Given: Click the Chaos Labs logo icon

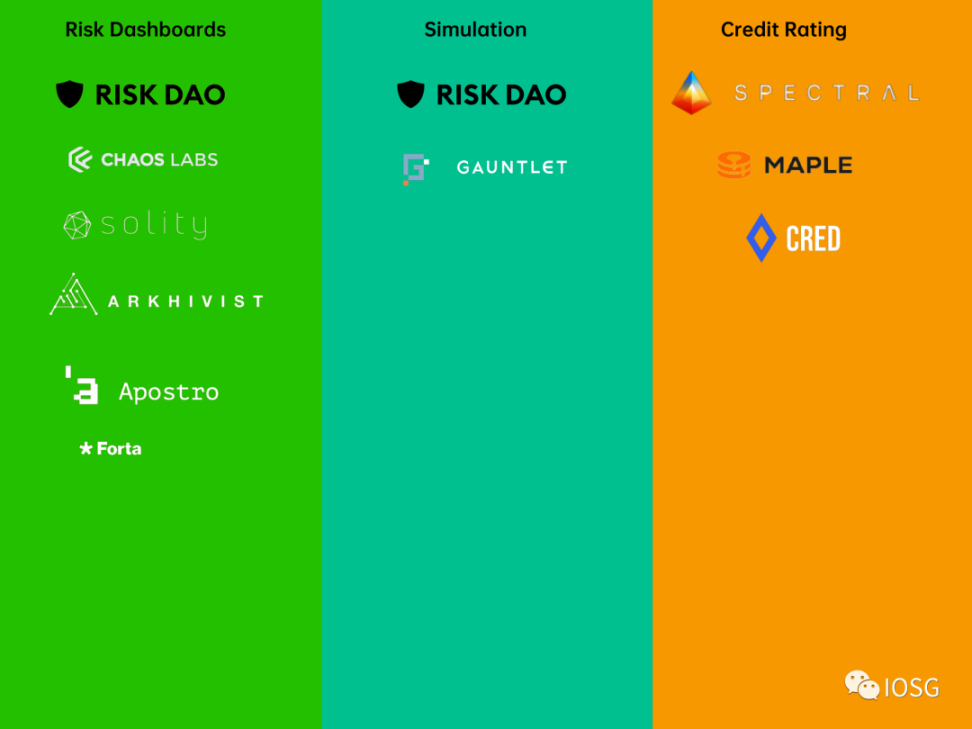Looking at the screenshot, I should point(80,159).
